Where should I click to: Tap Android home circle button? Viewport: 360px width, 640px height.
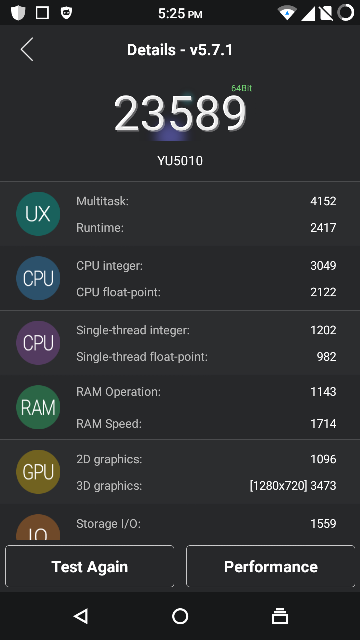[x=180, y=616]
